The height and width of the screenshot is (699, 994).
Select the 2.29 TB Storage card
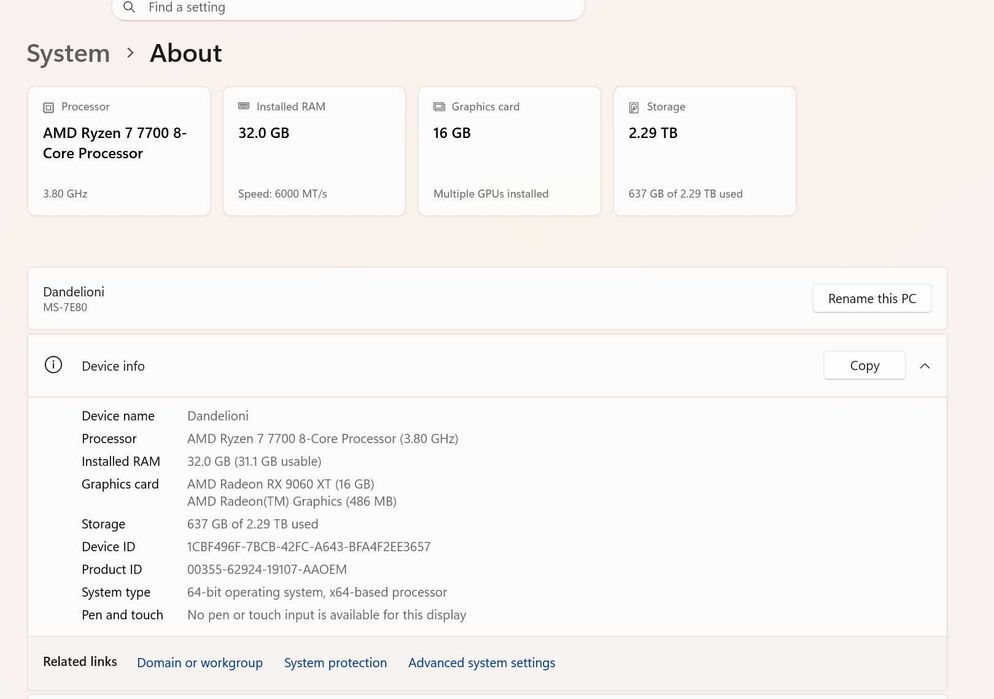(x=704, y=151)
